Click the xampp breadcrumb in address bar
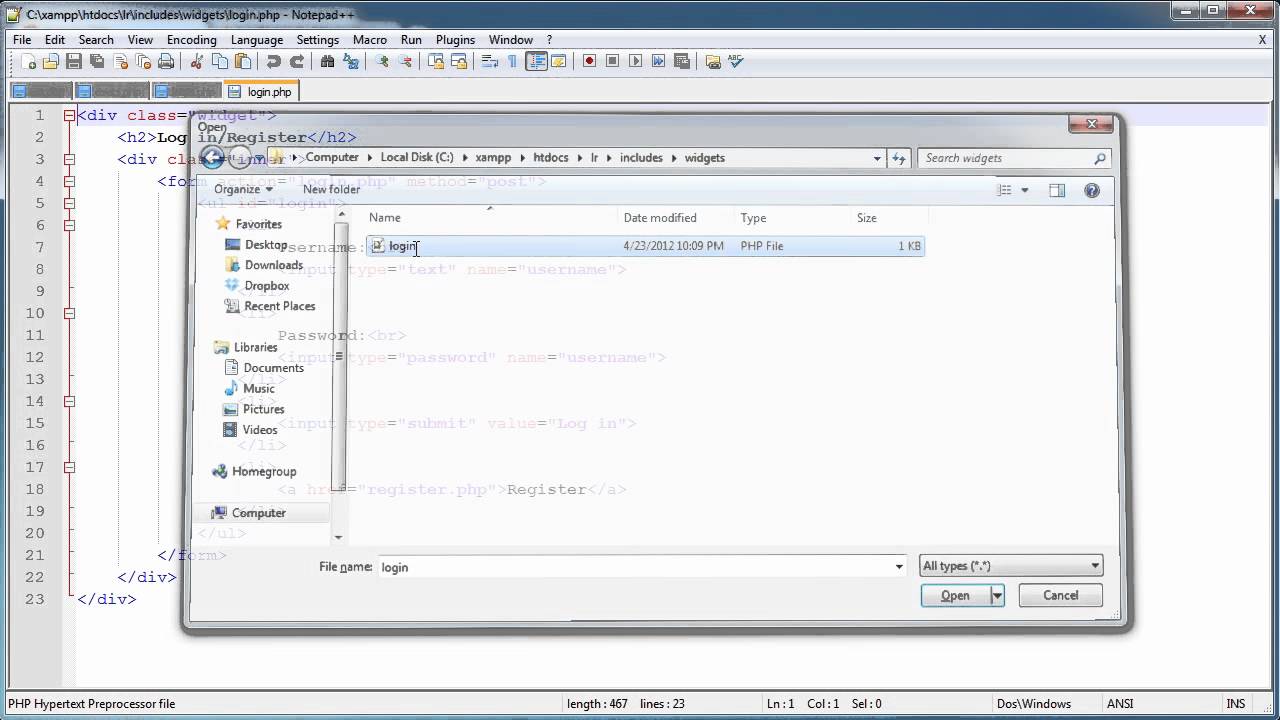 click(493, 158)
